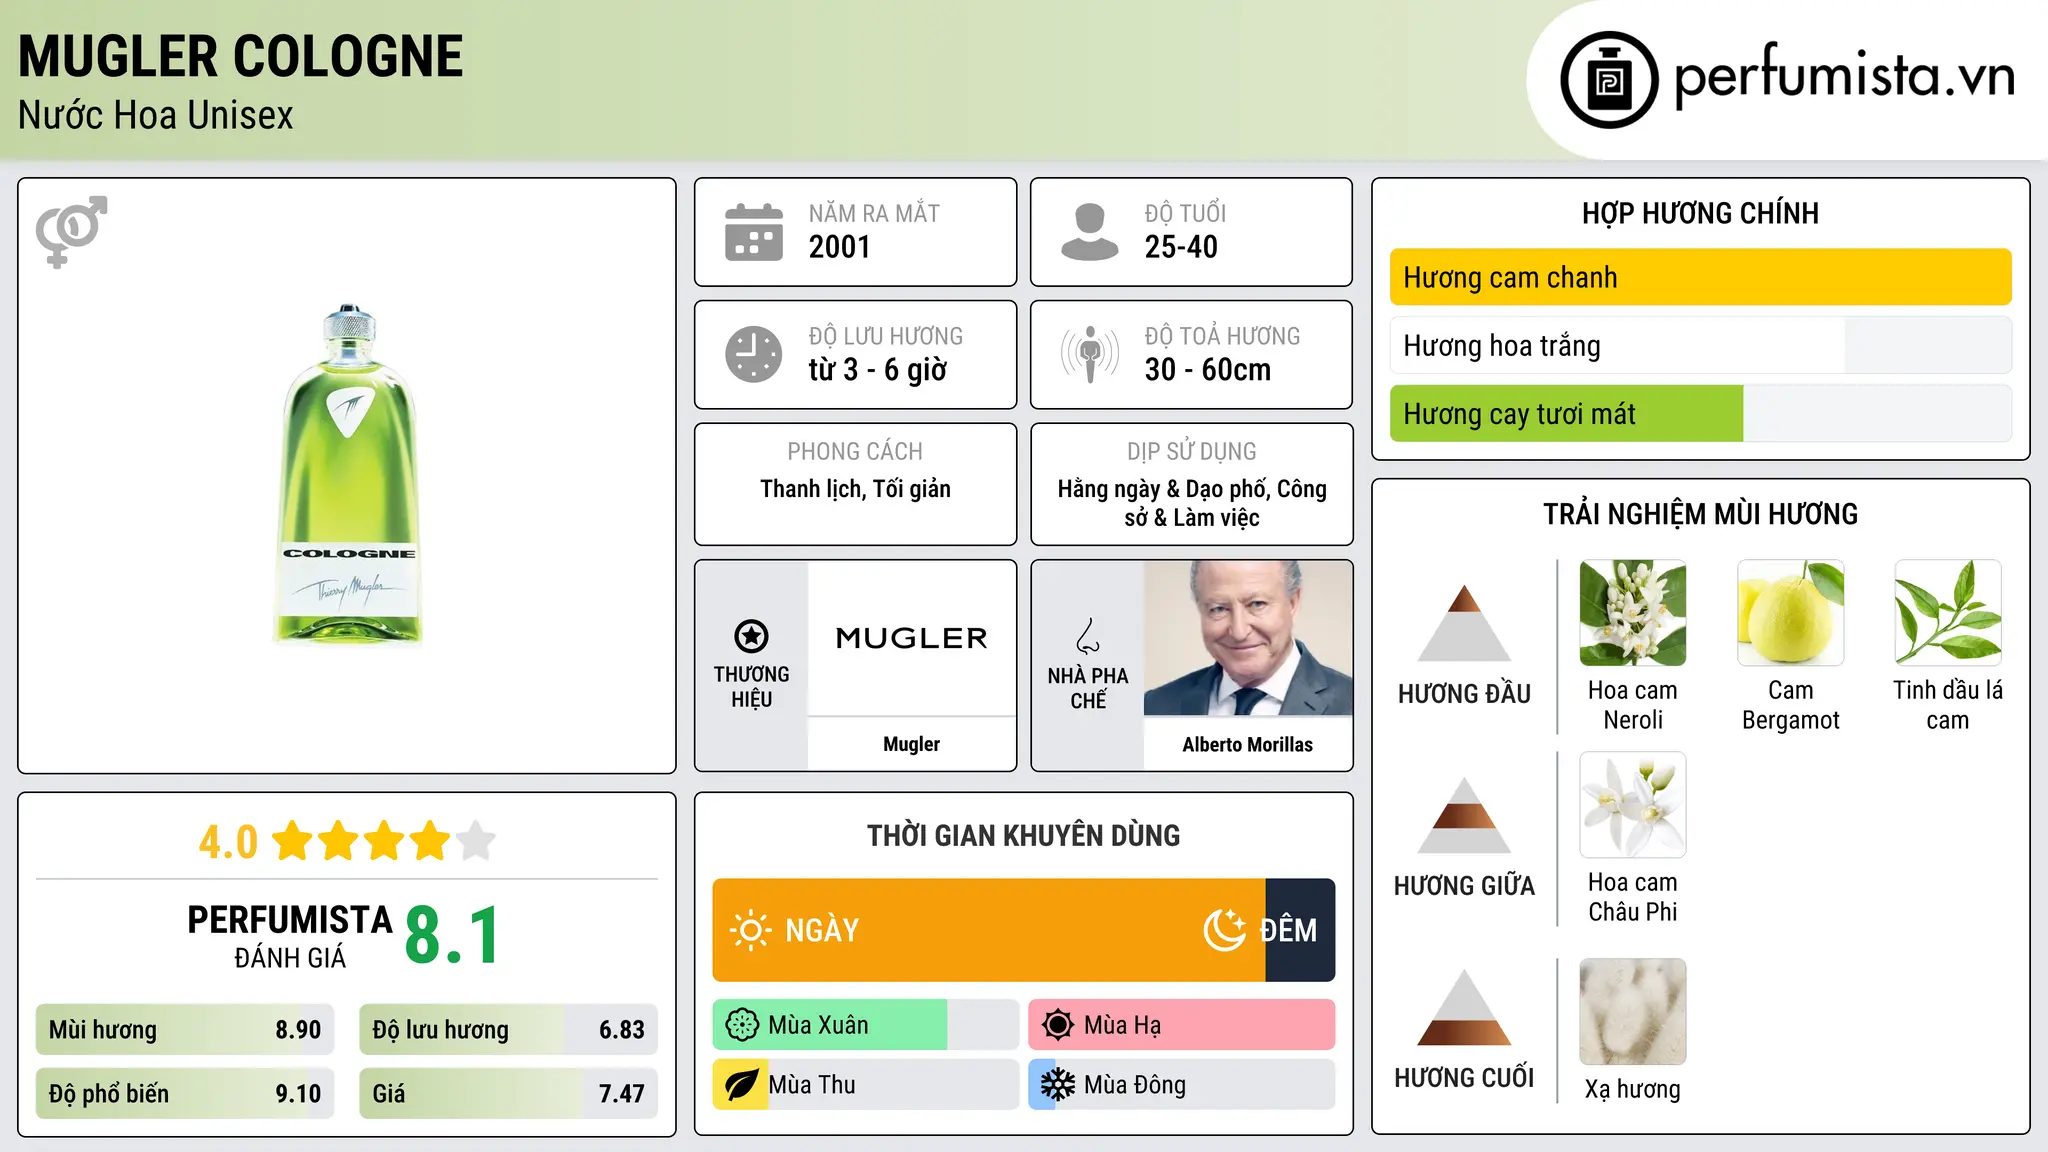
Task: Click the green Perfumista score 8.1
Action: pyautogui.click(x=453, y=935)
